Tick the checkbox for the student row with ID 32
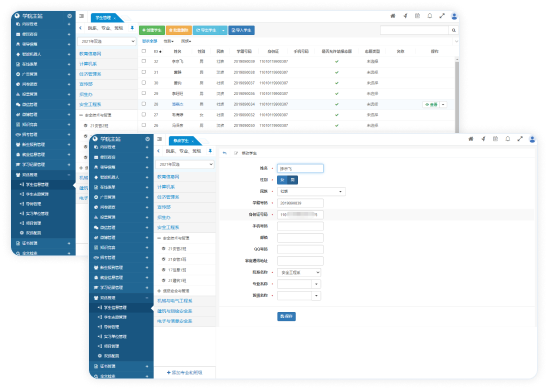 click(144, 61)
